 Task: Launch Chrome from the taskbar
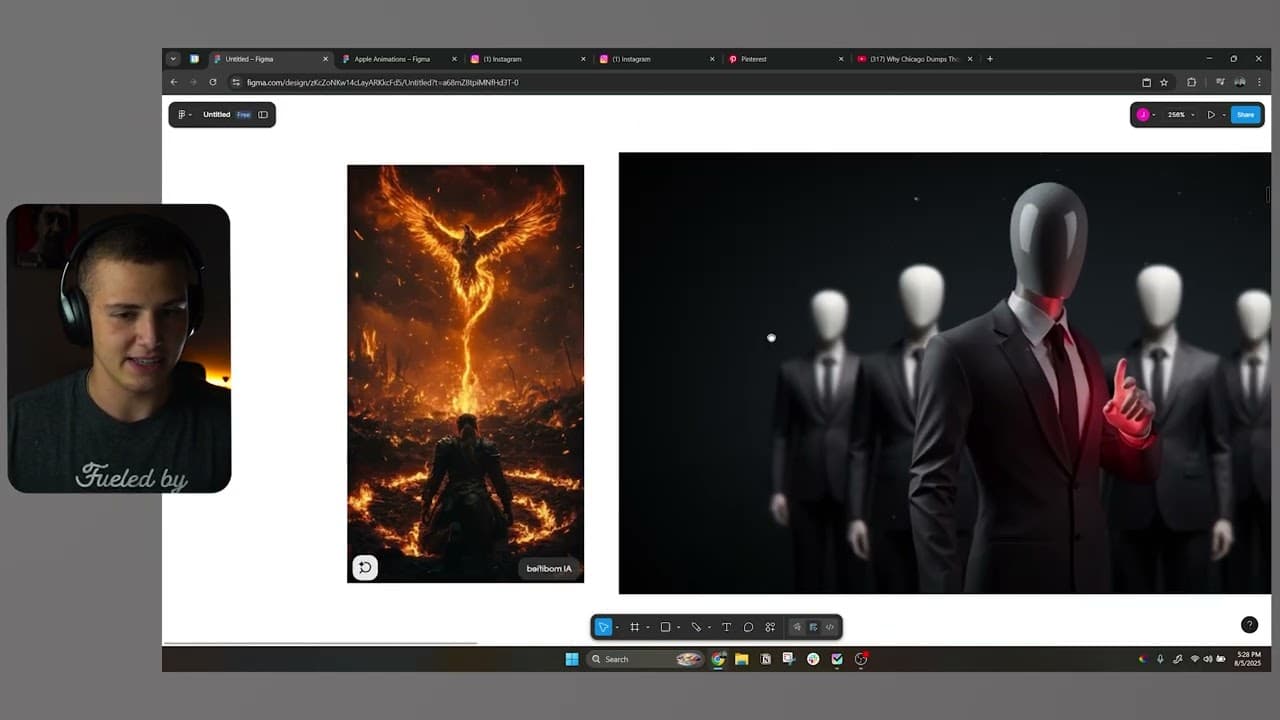pos(718,659)
